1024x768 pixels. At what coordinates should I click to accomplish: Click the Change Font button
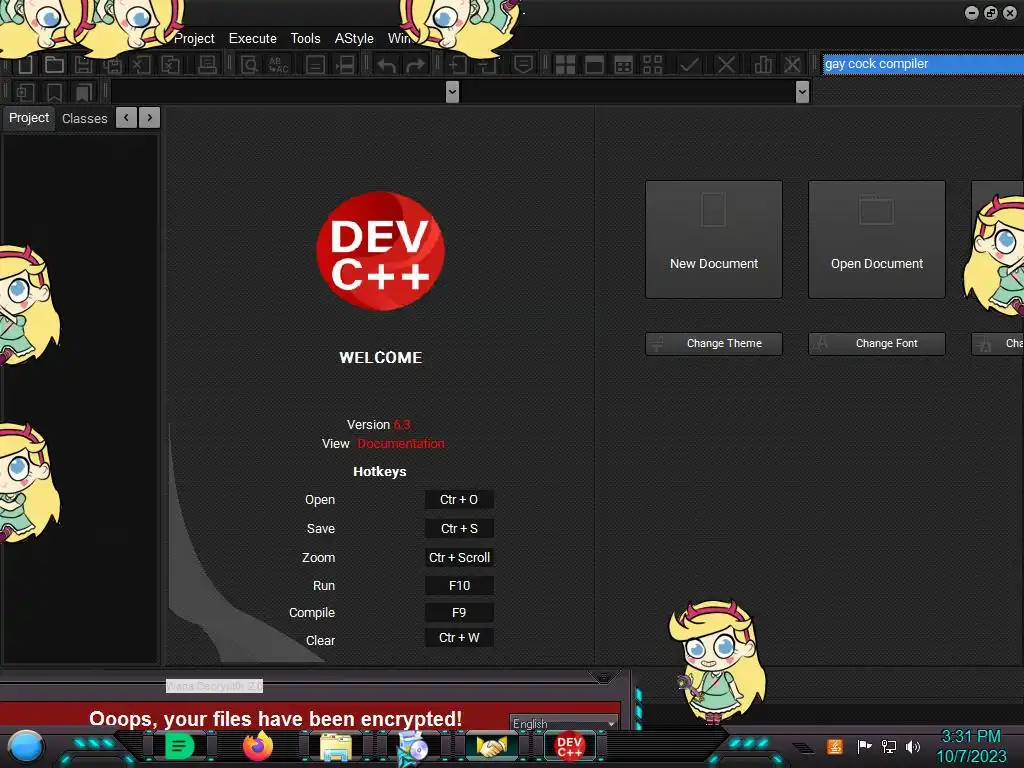point(877,344)
